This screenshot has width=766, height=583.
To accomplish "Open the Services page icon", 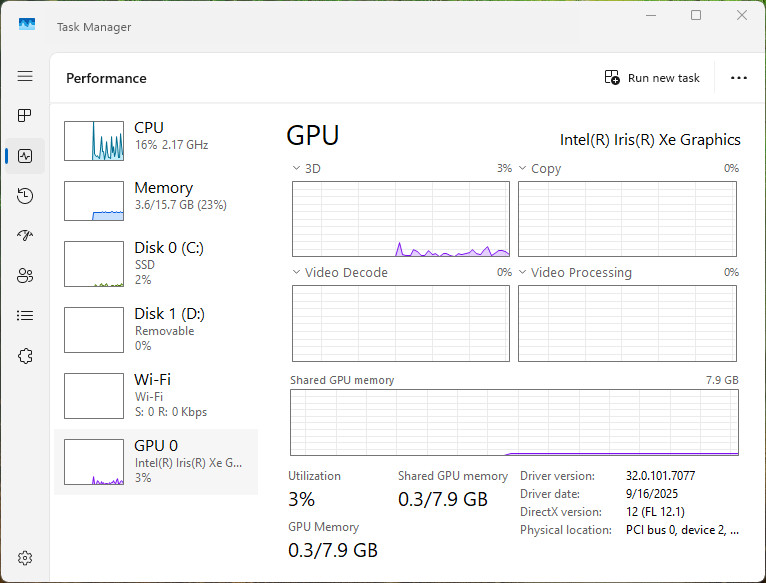I will (25, 356).
